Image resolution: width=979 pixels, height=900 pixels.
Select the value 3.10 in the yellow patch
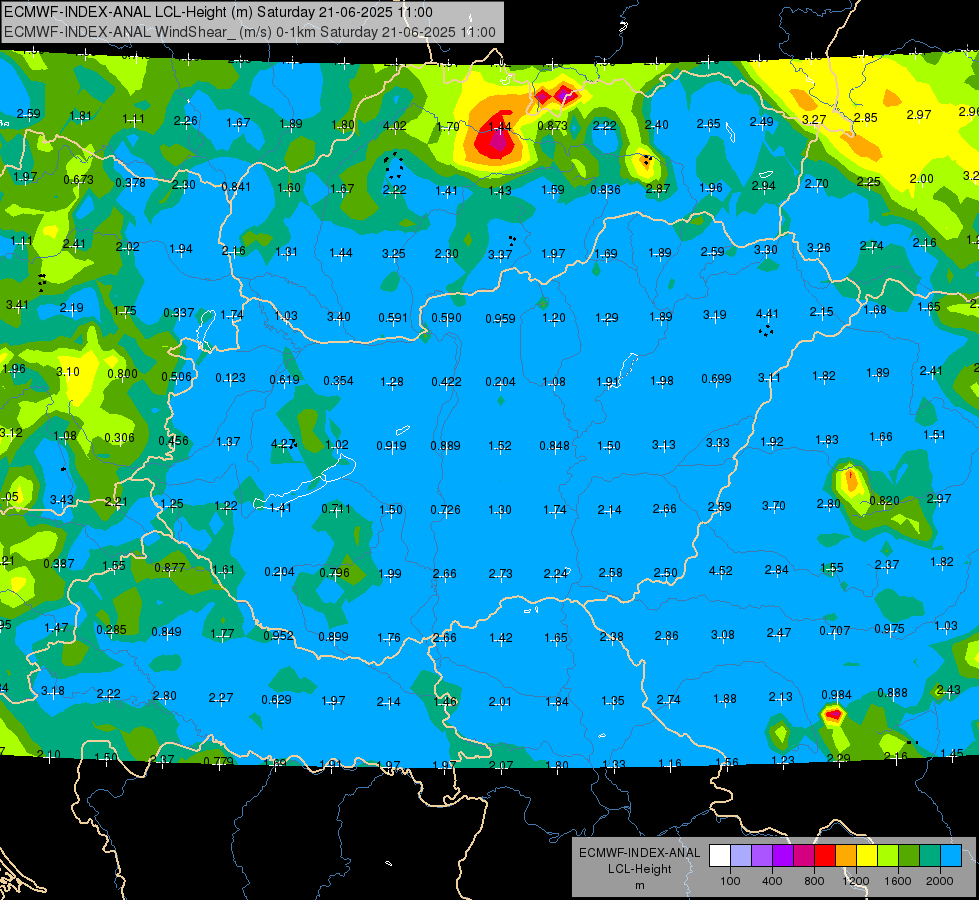[x=68, y=372]
